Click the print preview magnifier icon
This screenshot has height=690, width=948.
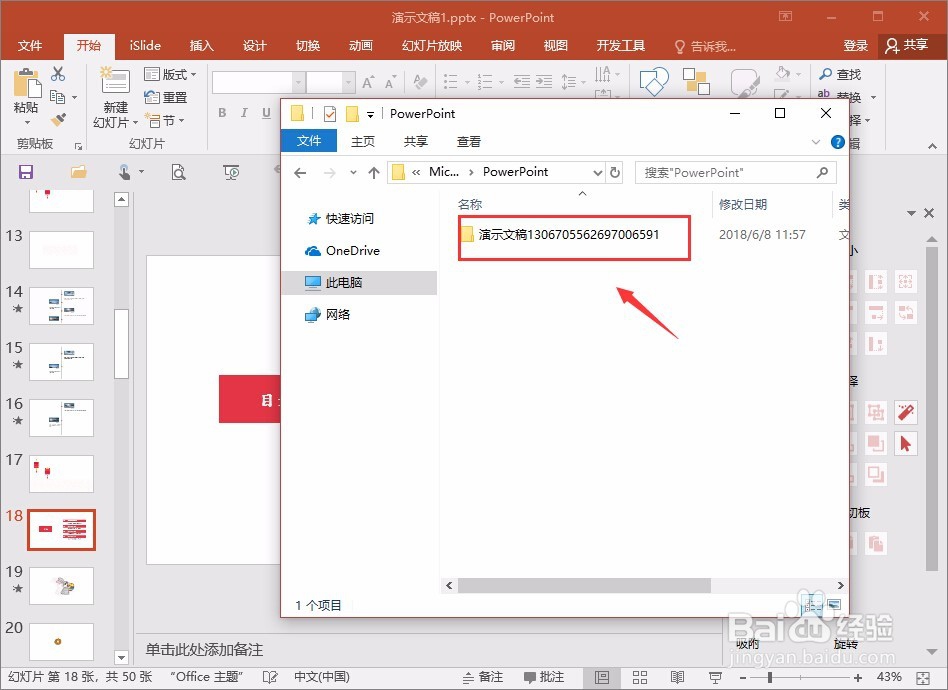pos(178,172)
